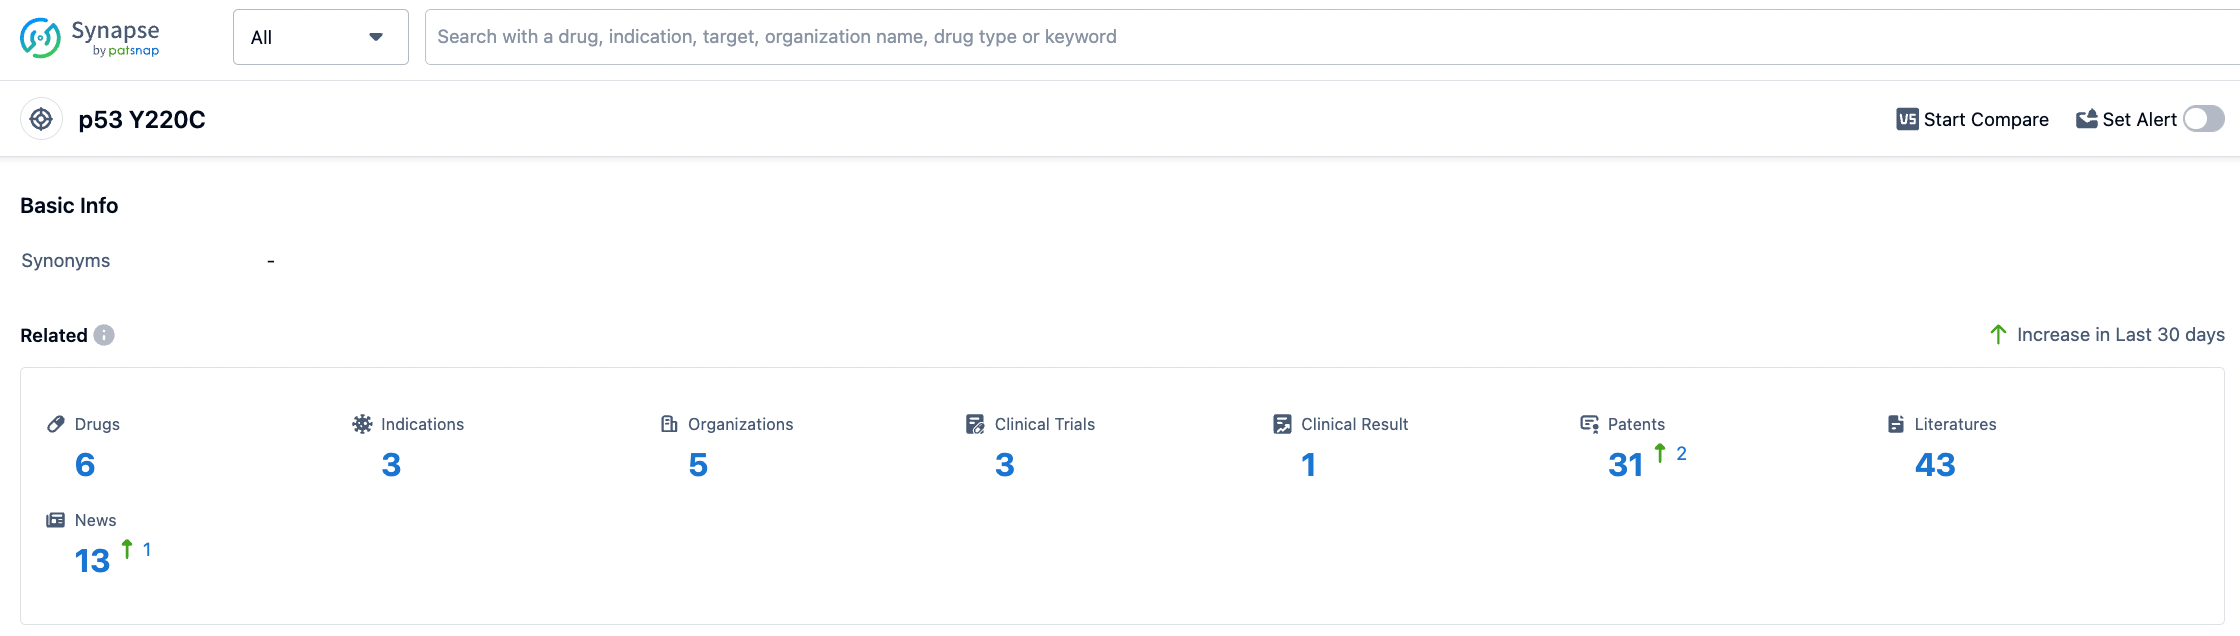Open the 3 Clinical Trials count
This screenshot has width=2240, height=636.
point(1004,465)
